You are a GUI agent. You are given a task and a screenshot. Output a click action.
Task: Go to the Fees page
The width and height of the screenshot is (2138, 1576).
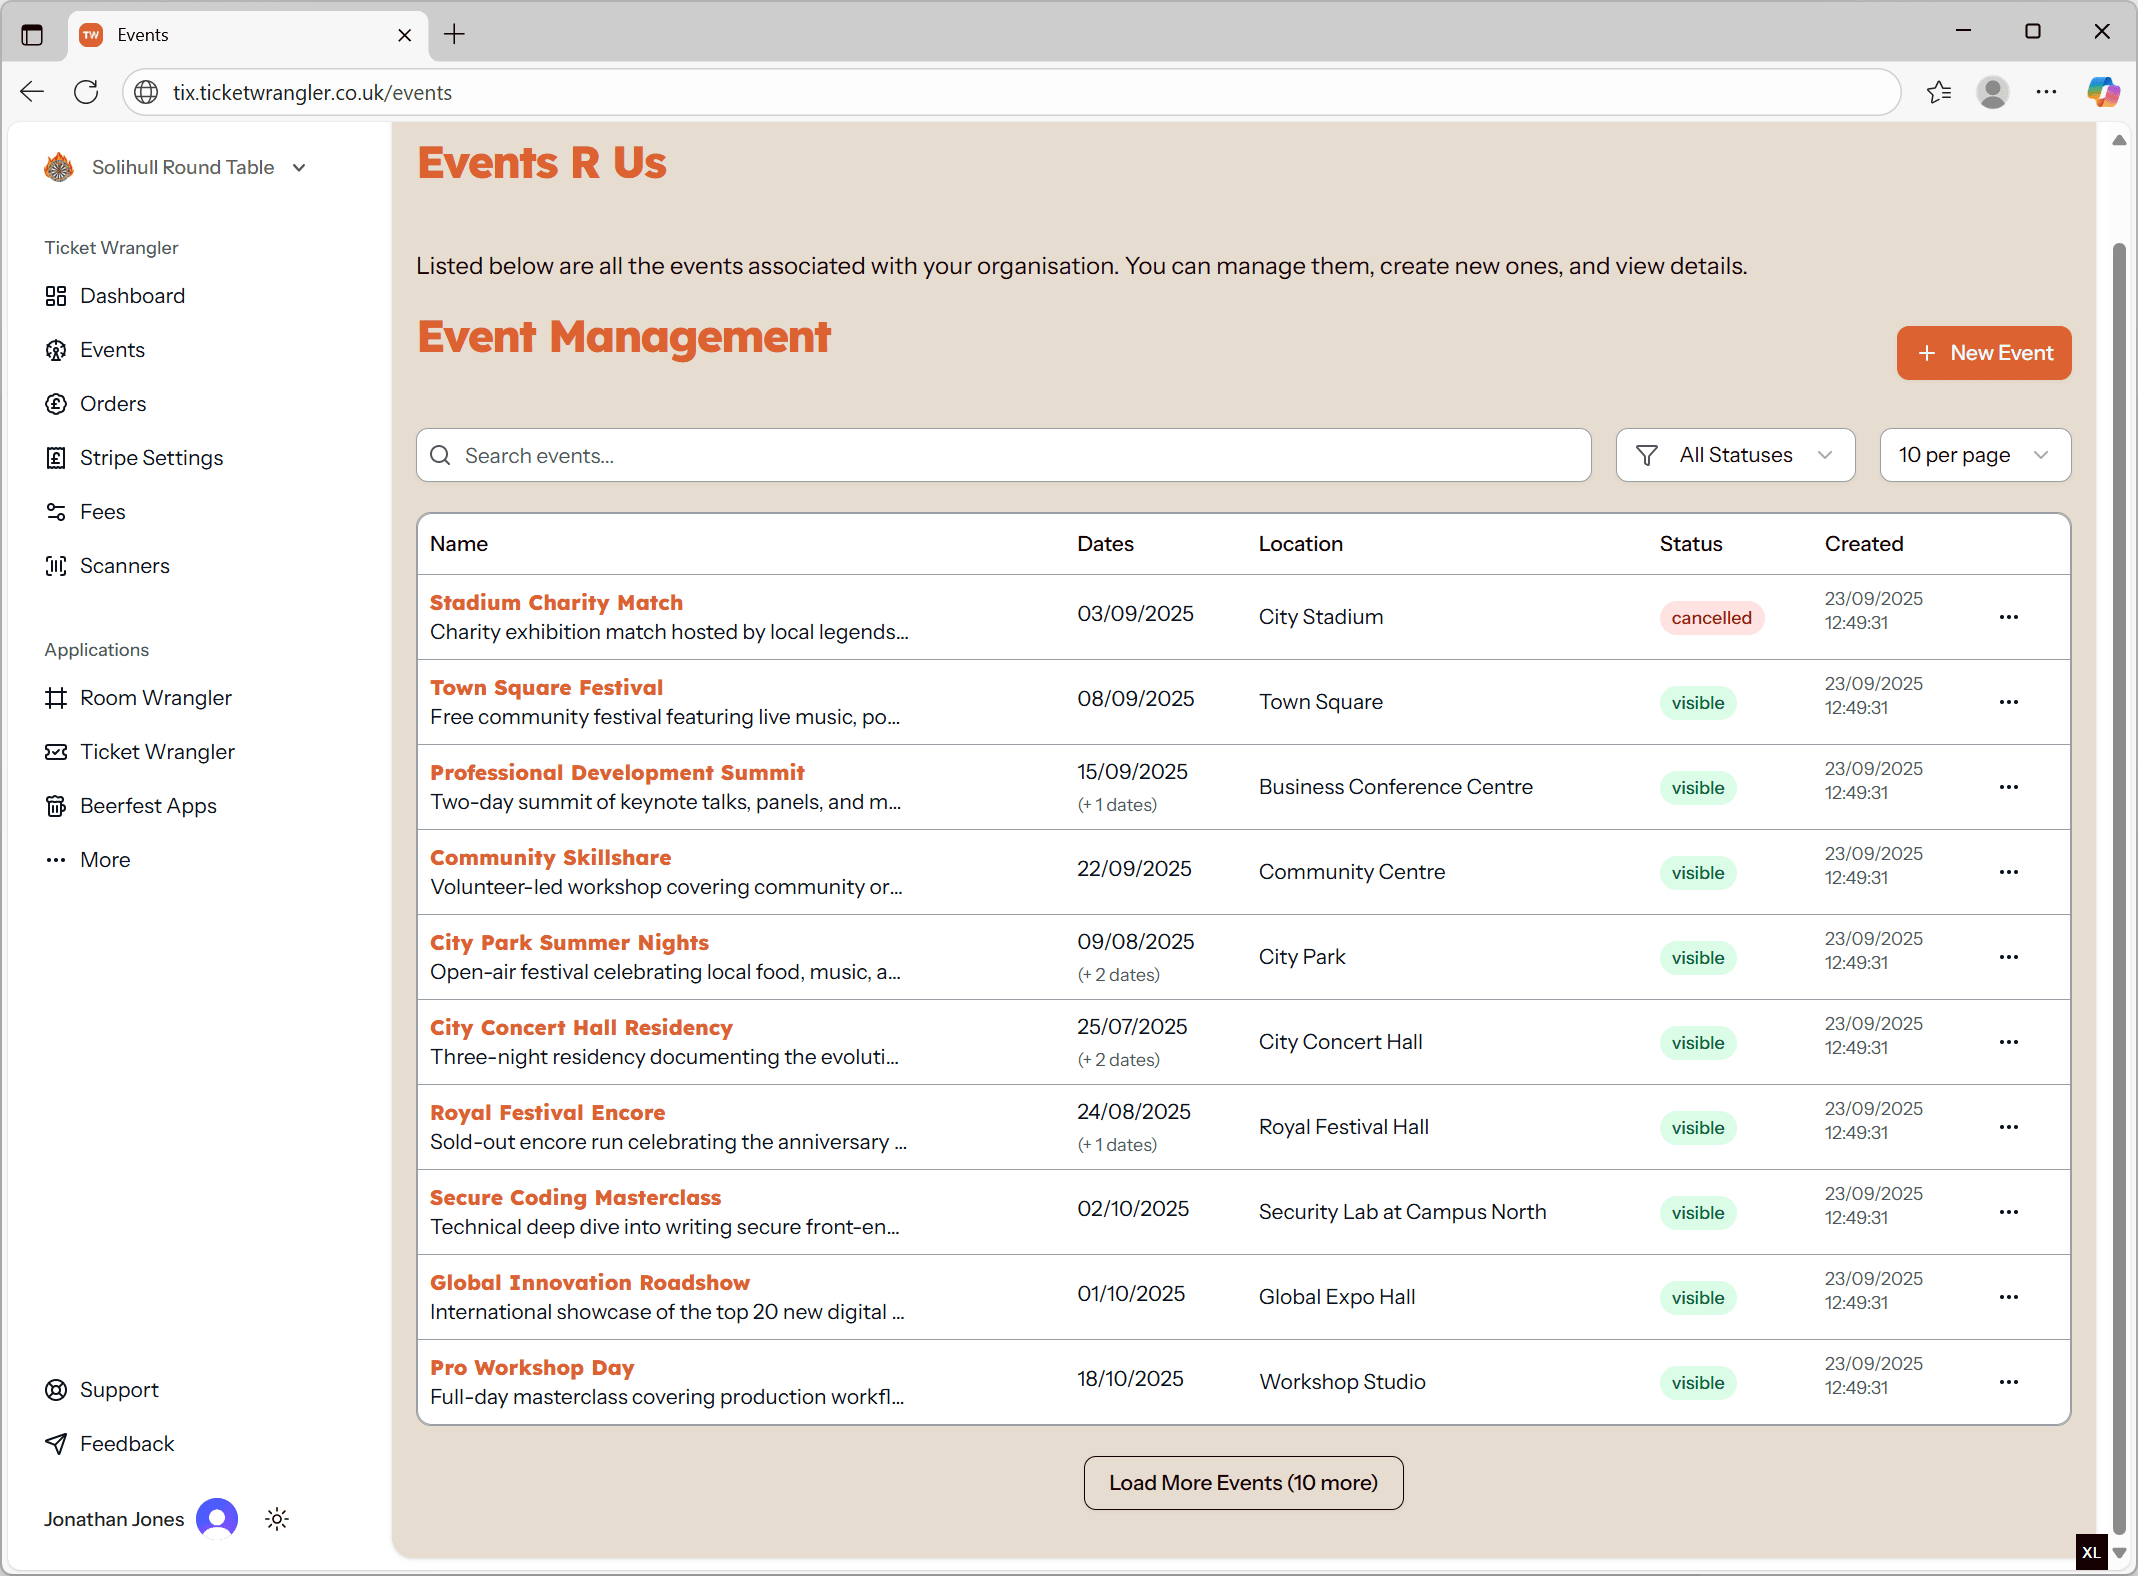[102, 512]
